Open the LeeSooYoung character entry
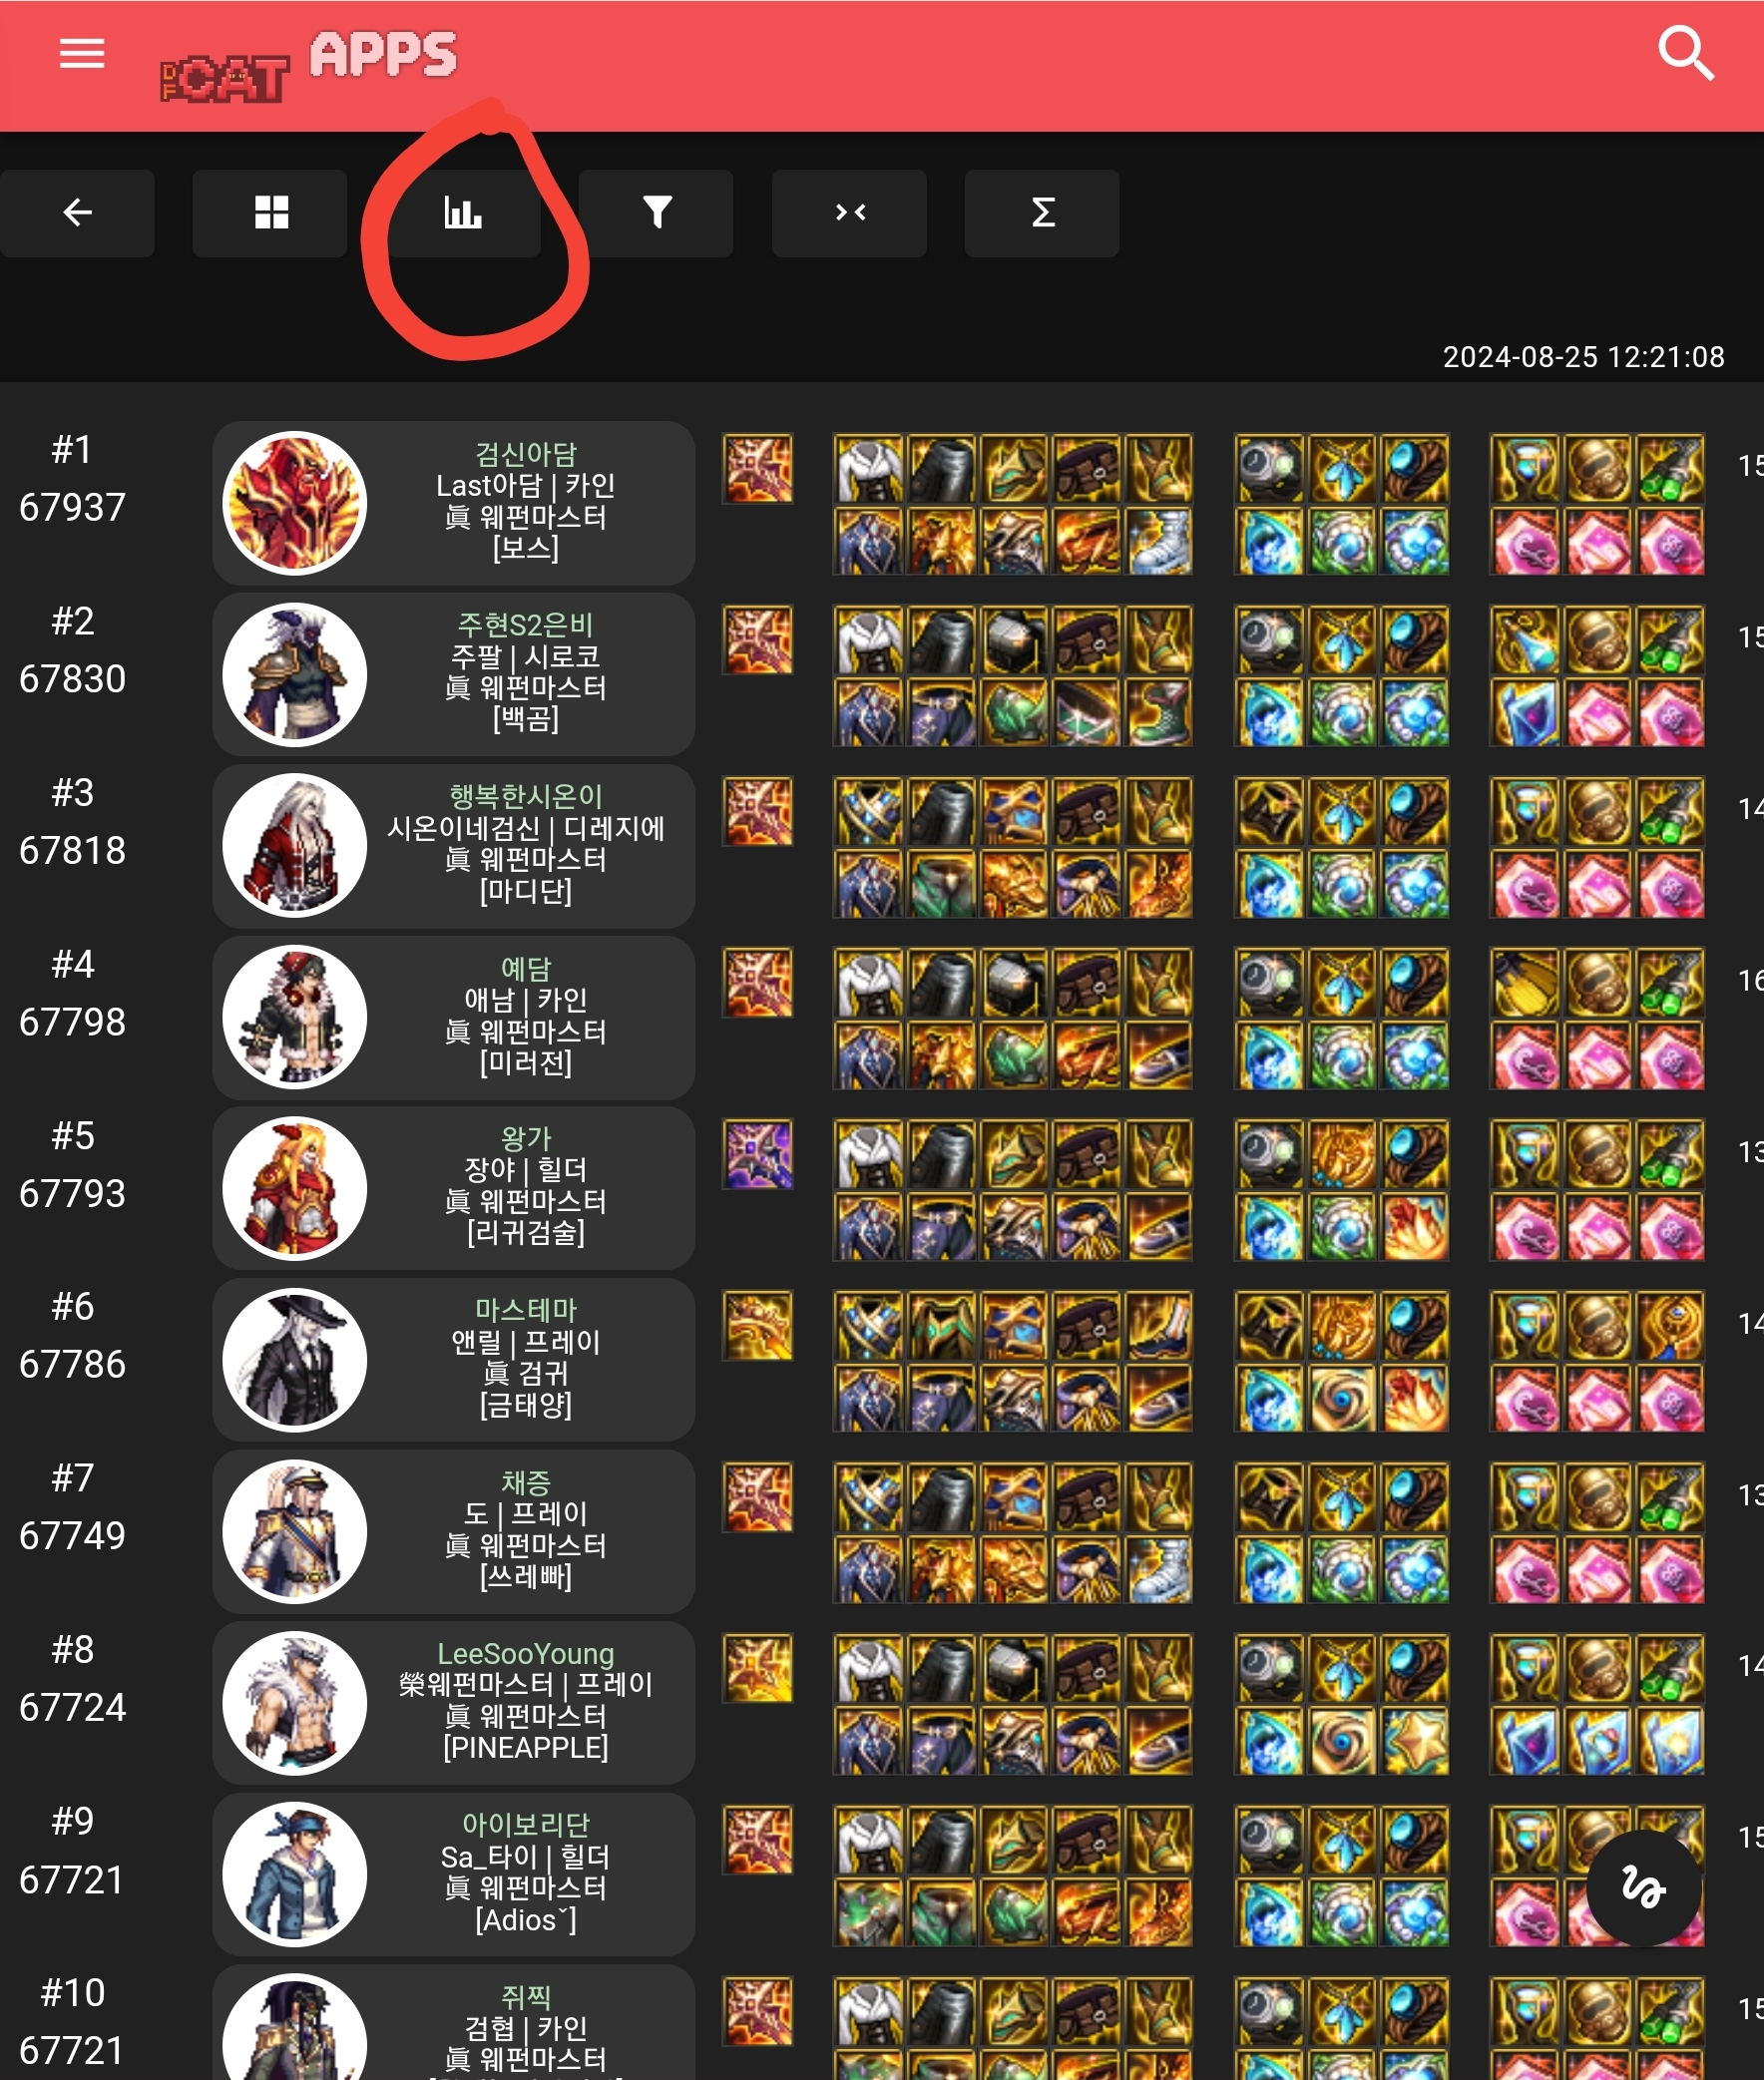The image size is (1764, 2080). (x=453, y=1703)
